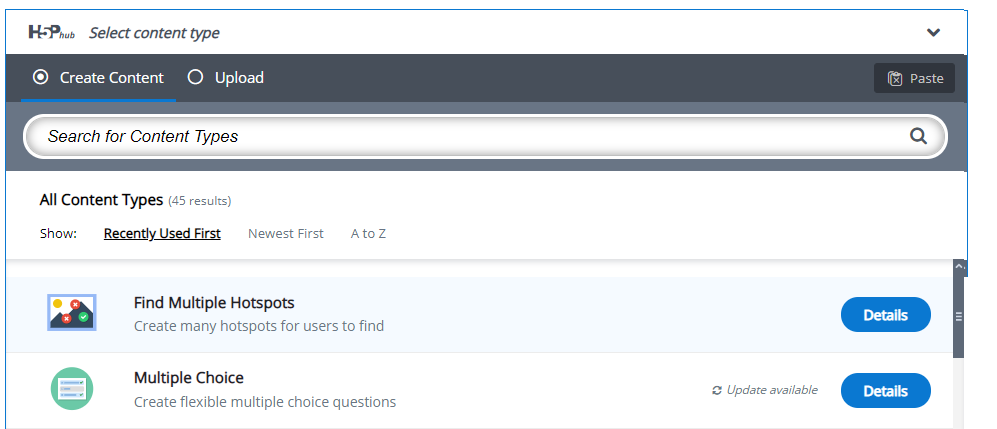997x429 pixels.
Task: Click the scrollbar grip handle
Action: coord(959,316)
